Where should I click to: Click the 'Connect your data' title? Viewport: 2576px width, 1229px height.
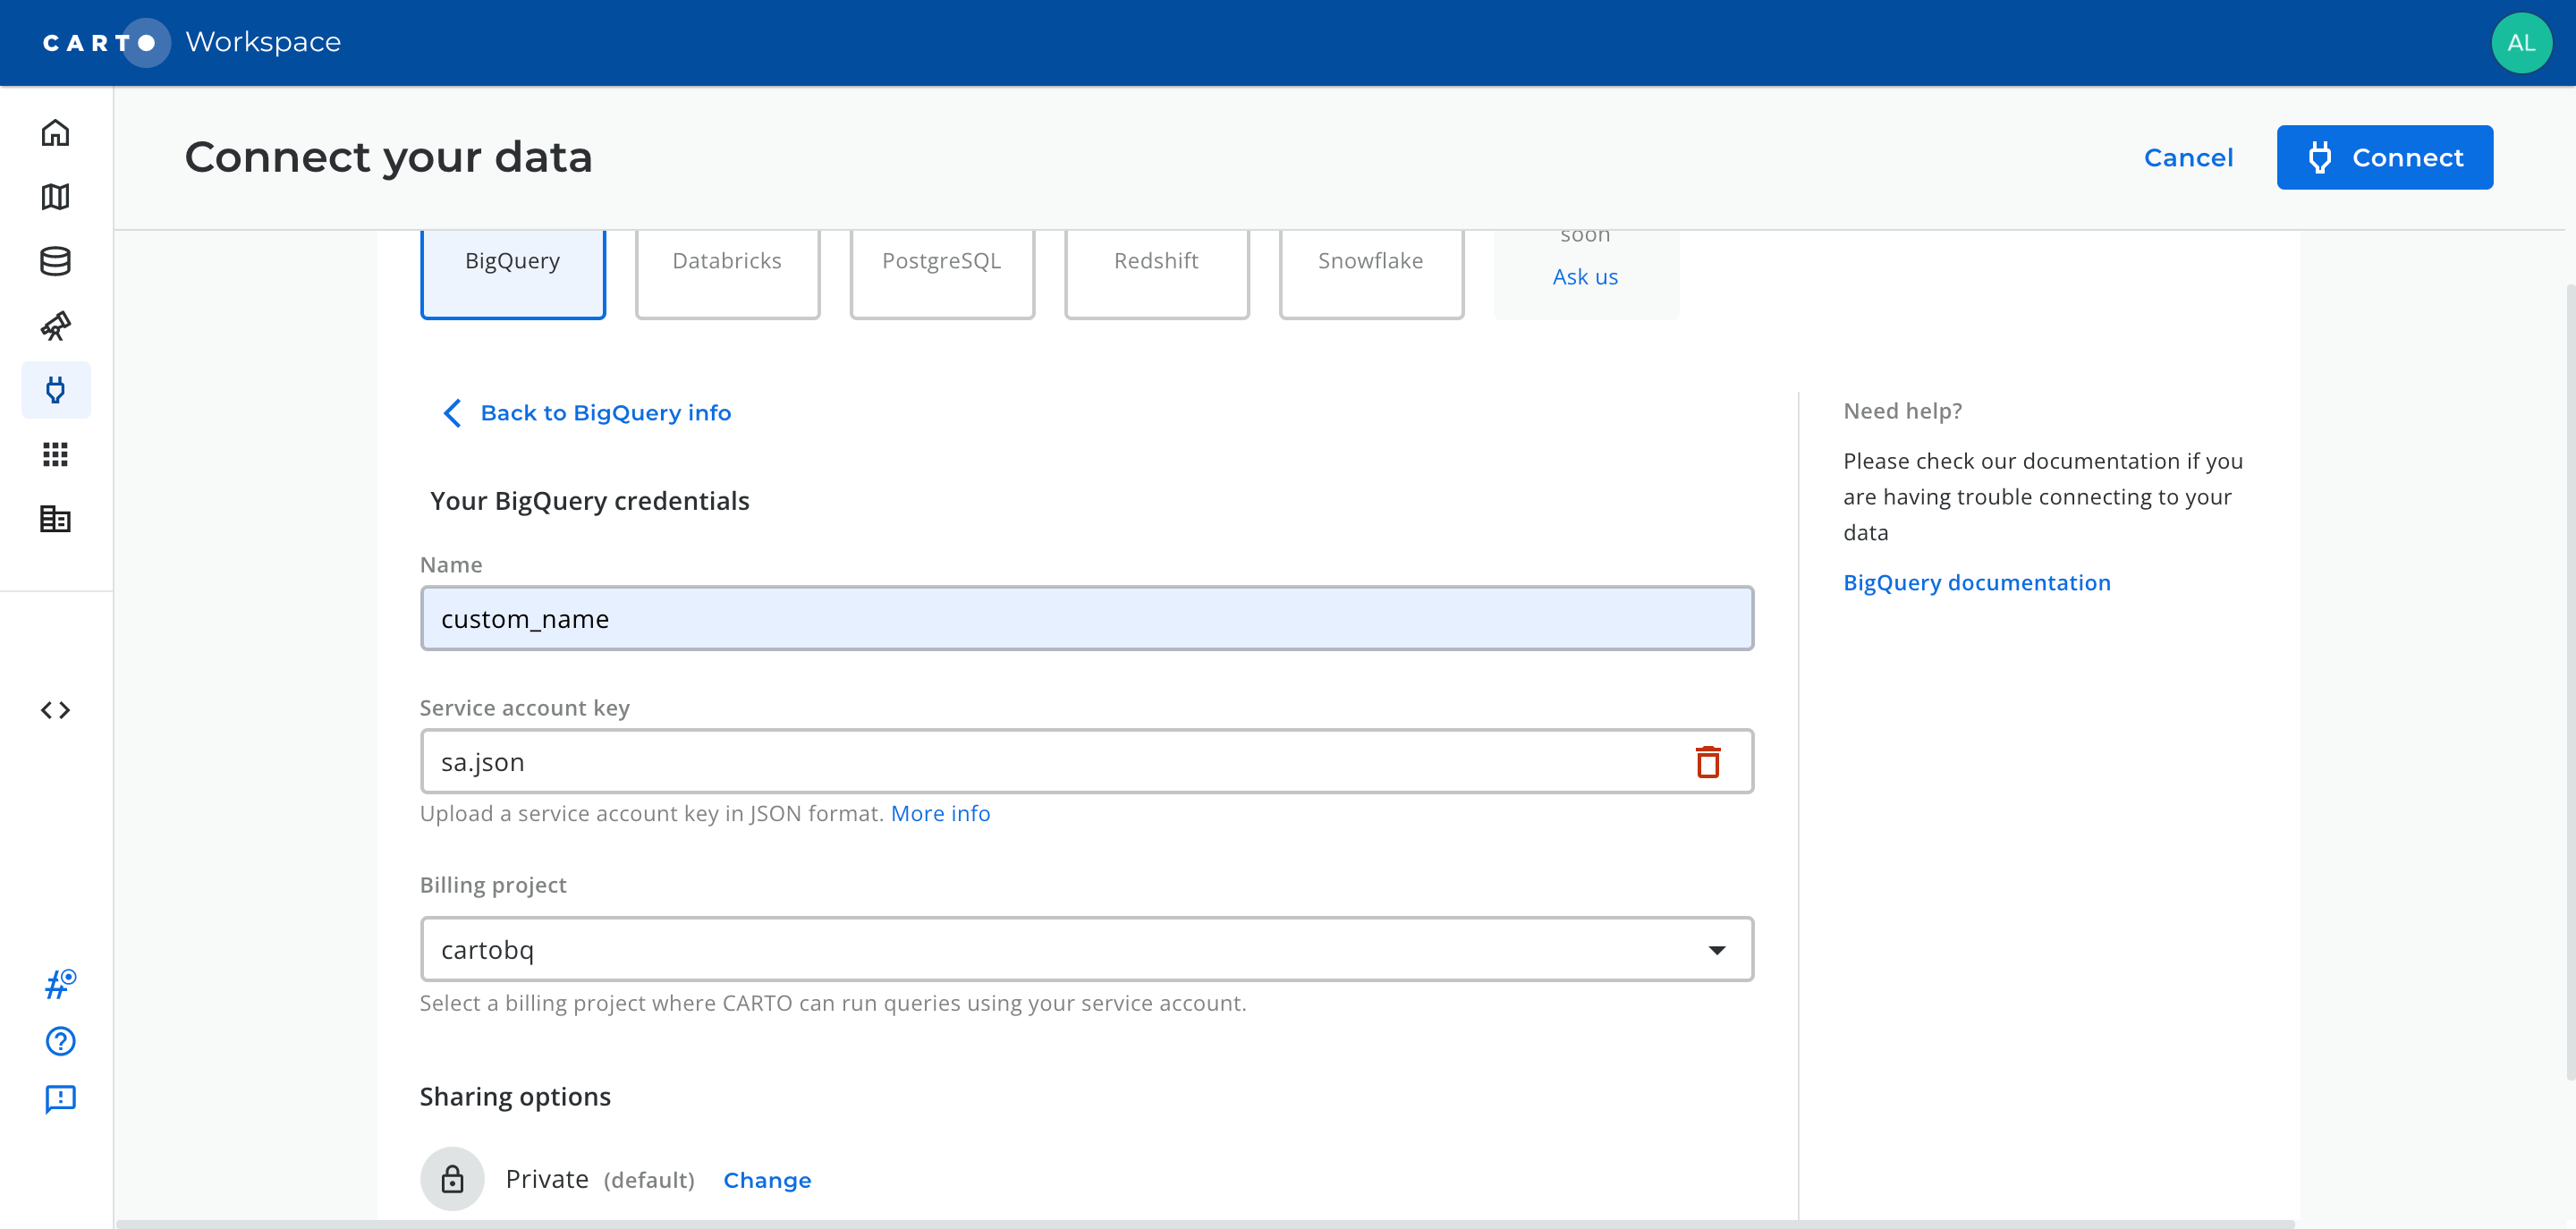388,158
